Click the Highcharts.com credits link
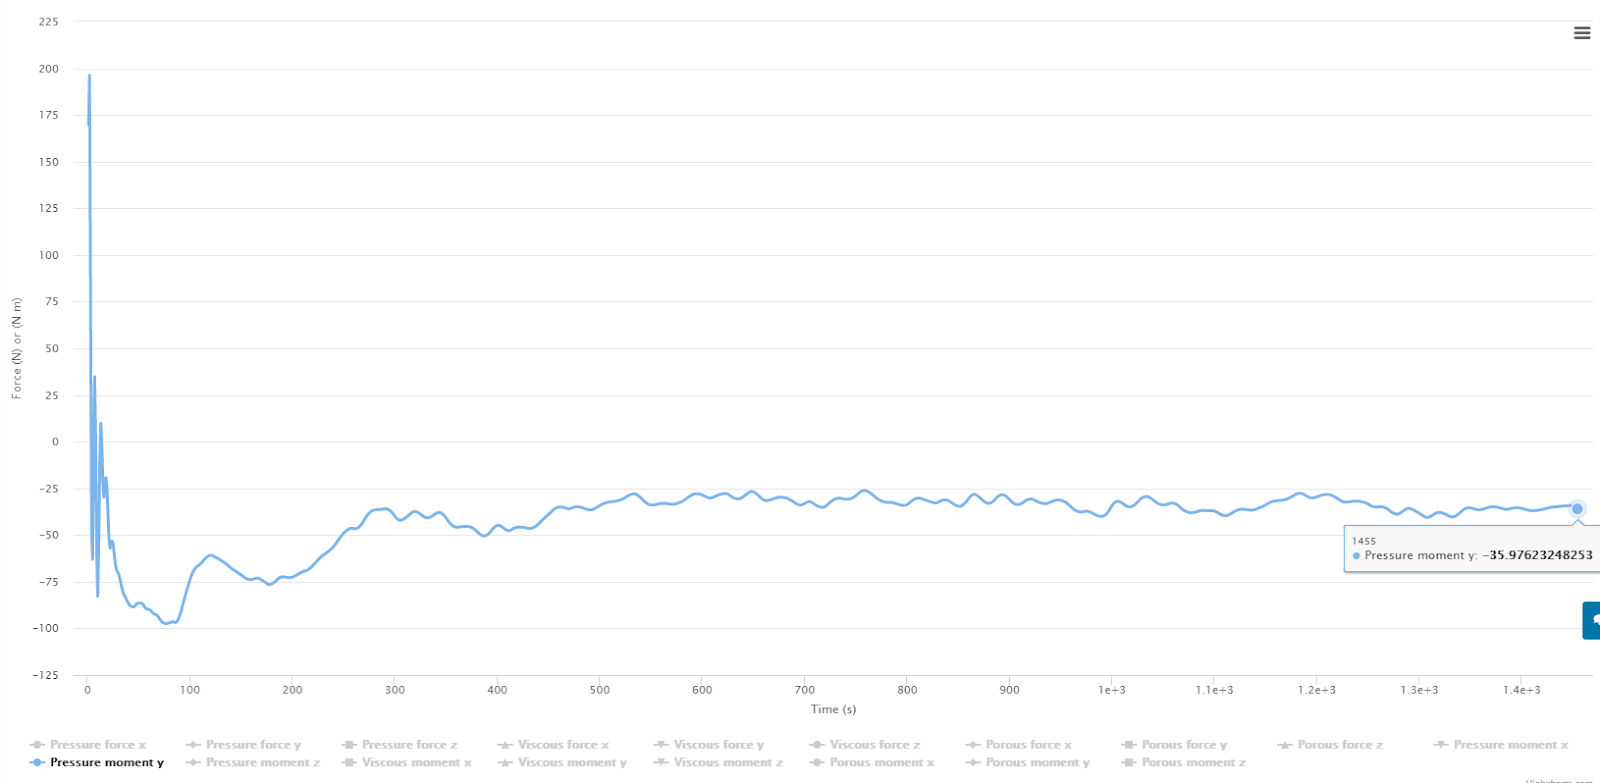The image size is (1600, 783). click(1558, 780)
